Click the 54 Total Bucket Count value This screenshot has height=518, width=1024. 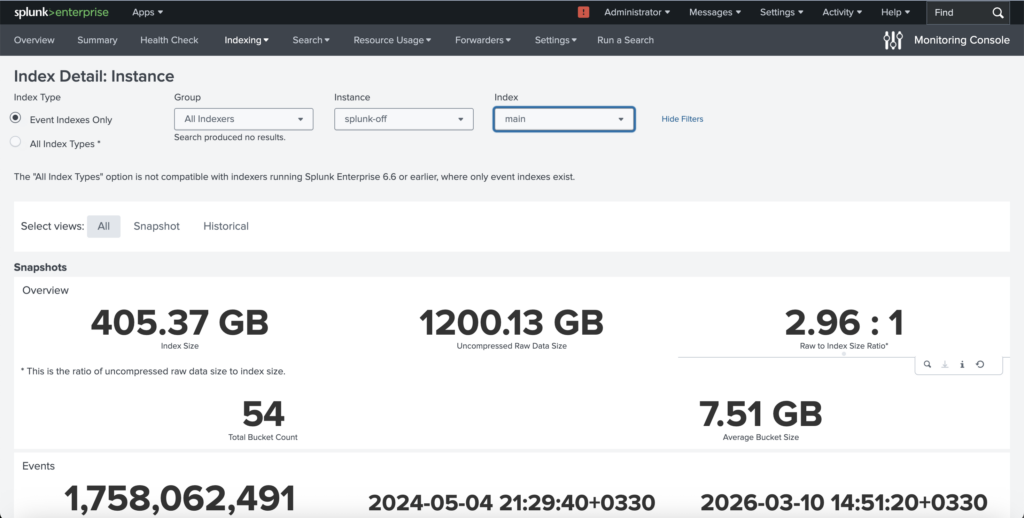[263, 413]
